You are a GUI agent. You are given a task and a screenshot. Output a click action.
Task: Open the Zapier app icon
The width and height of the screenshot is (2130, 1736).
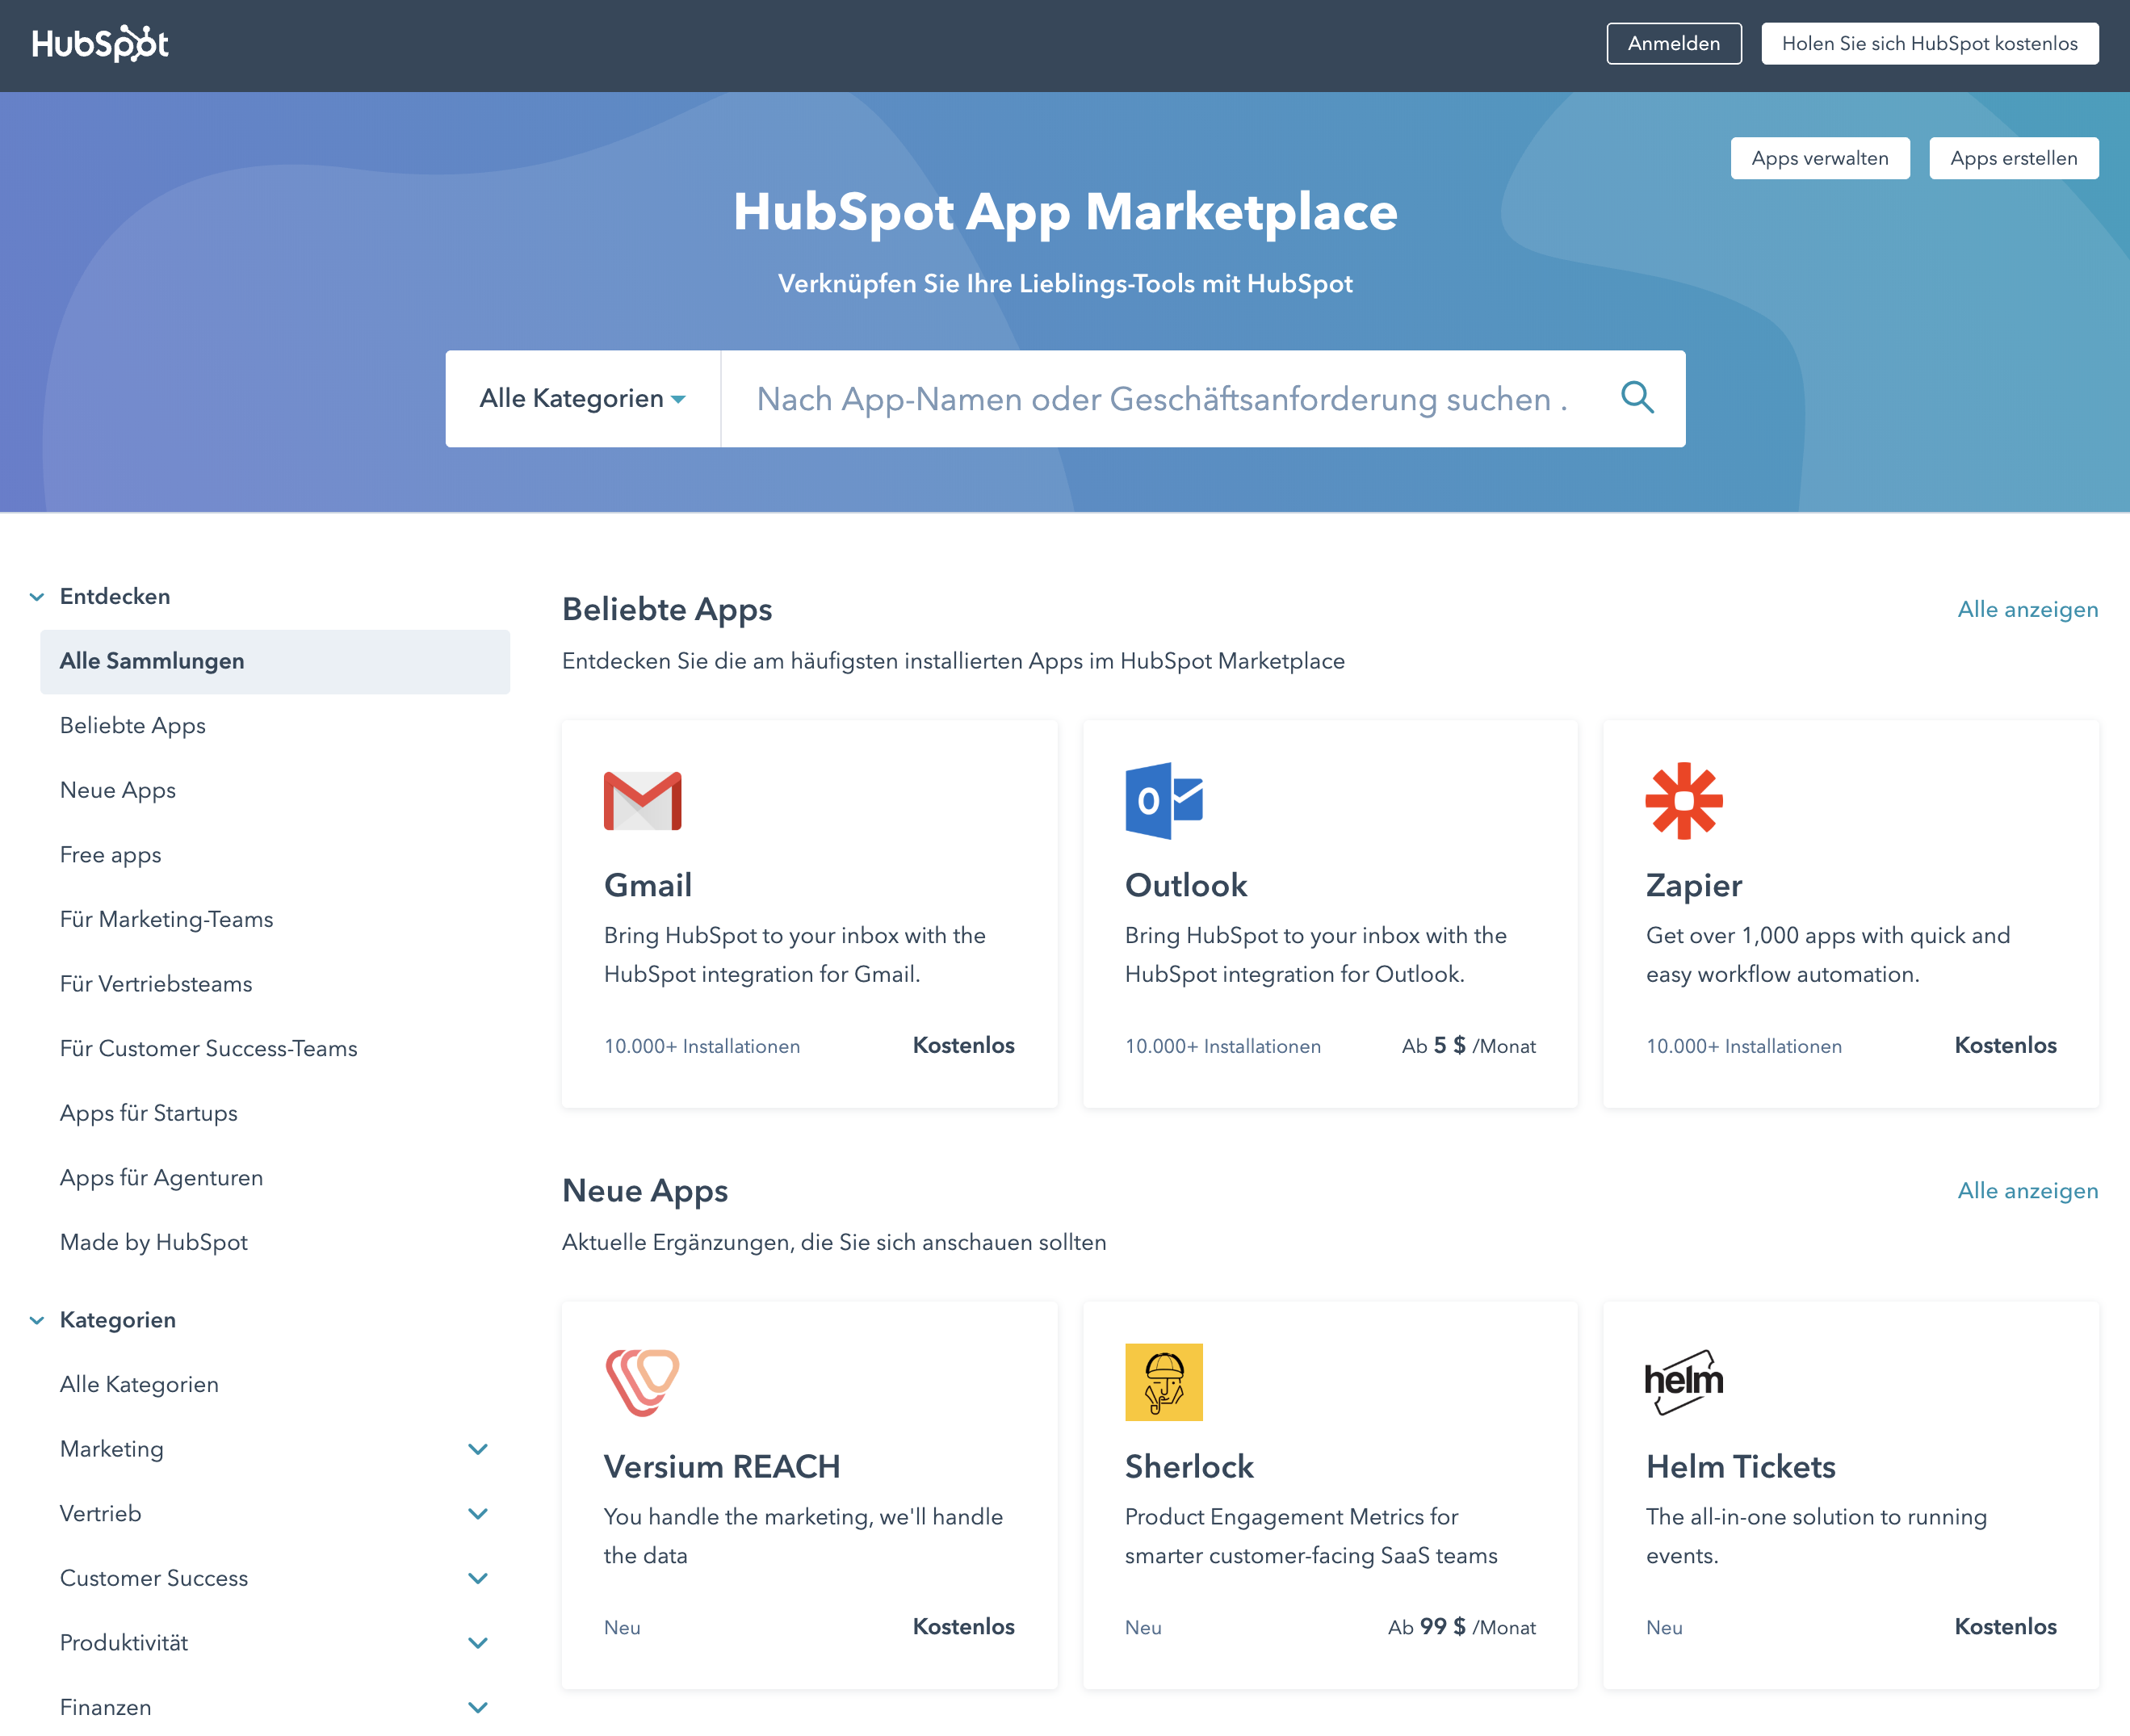1684,801
